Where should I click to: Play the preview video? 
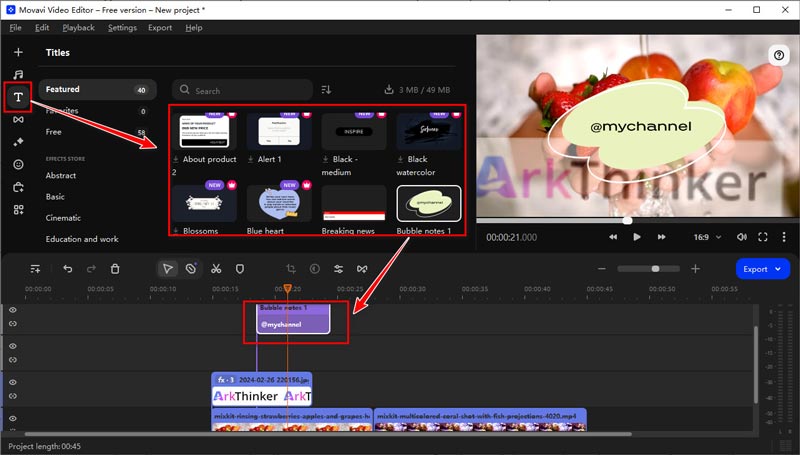pos(637,237)
